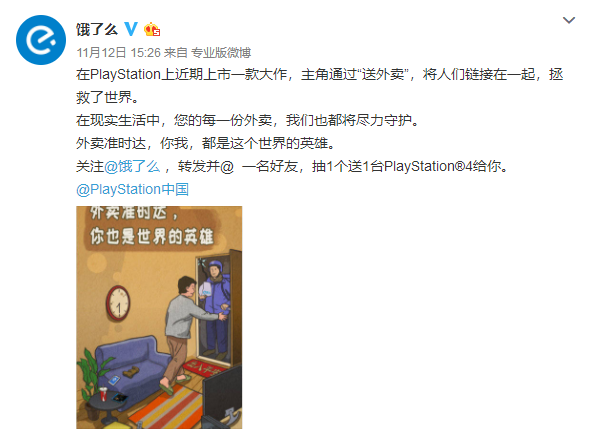
Task: Open the post timestamp 11月12日 15:26
Action: (118, 52)
